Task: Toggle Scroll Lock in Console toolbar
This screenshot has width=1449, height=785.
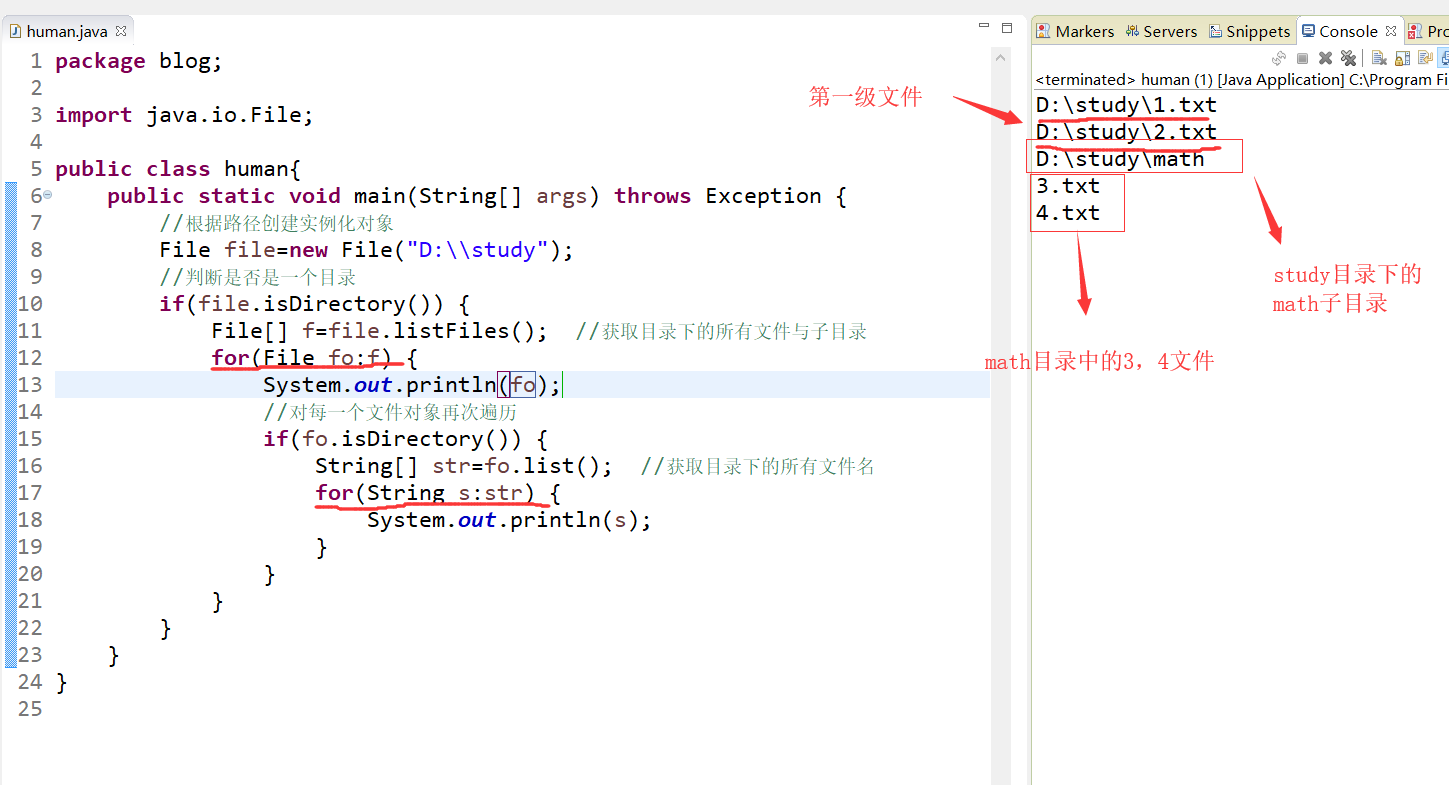Action: click(x=1402, y=58)
